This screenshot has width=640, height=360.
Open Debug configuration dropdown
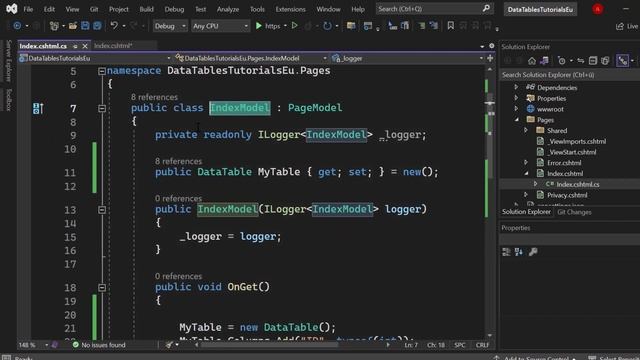[x=170, y=26]
